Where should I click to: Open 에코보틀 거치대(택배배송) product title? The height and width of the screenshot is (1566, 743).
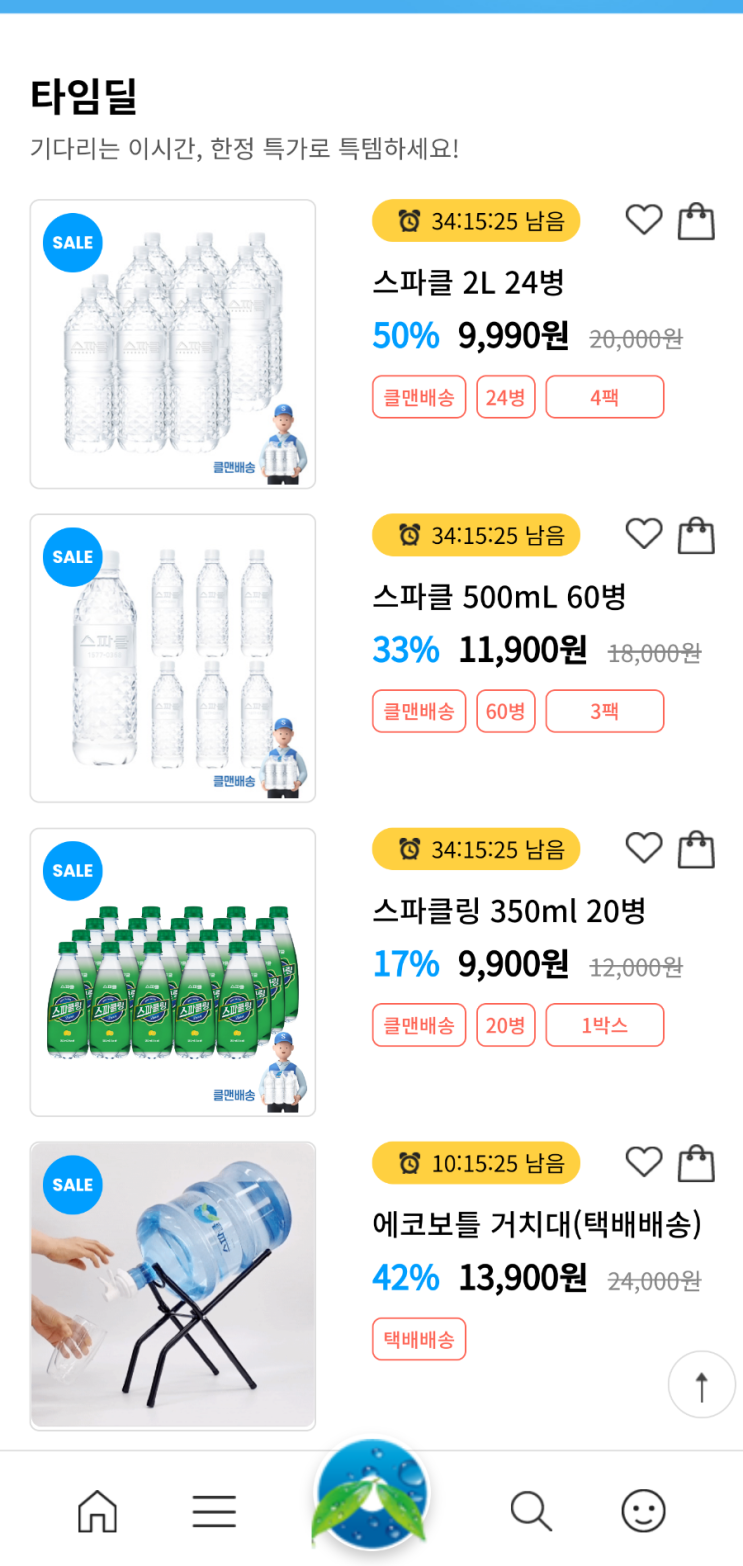pos(537,1225)
